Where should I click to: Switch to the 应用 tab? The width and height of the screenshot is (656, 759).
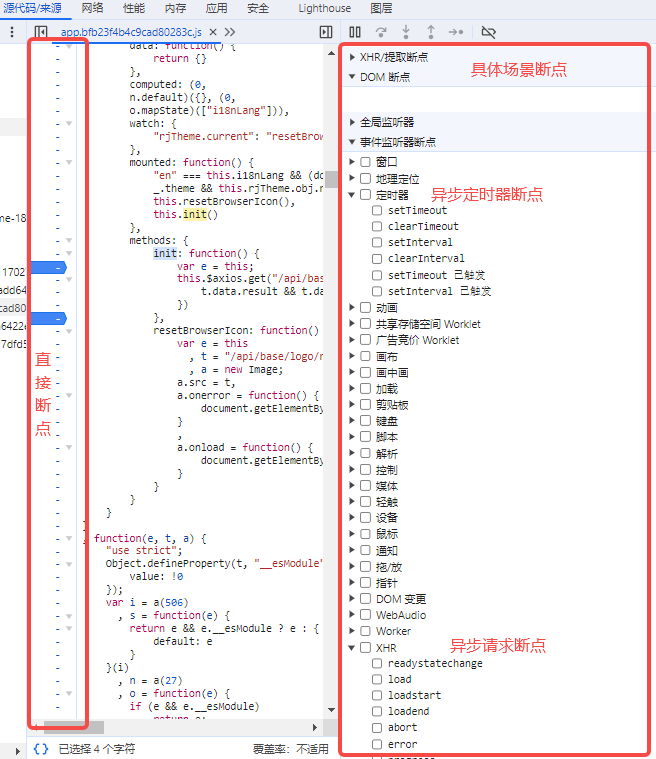216,8
